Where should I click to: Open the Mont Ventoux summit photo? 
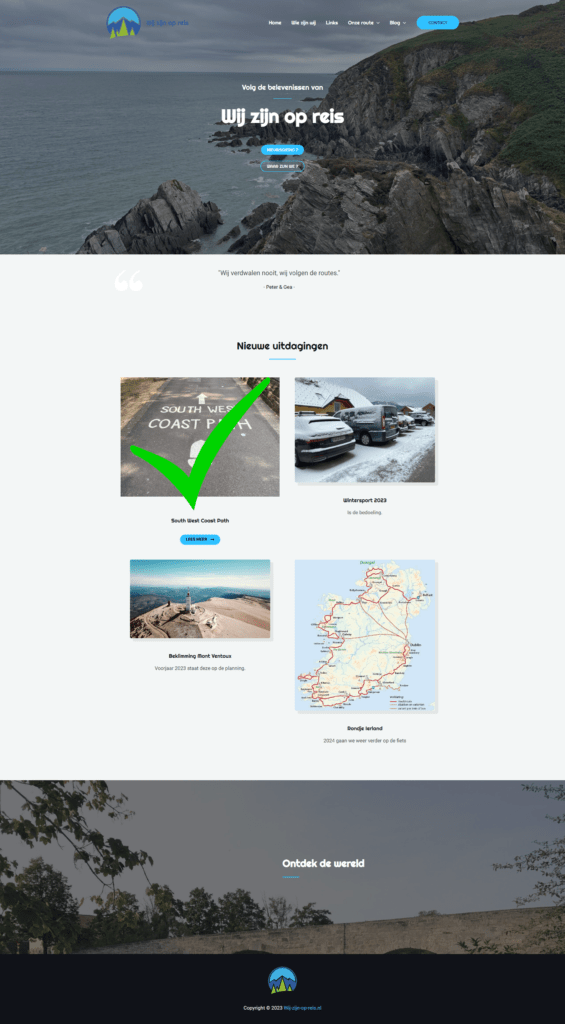point(200,599)
